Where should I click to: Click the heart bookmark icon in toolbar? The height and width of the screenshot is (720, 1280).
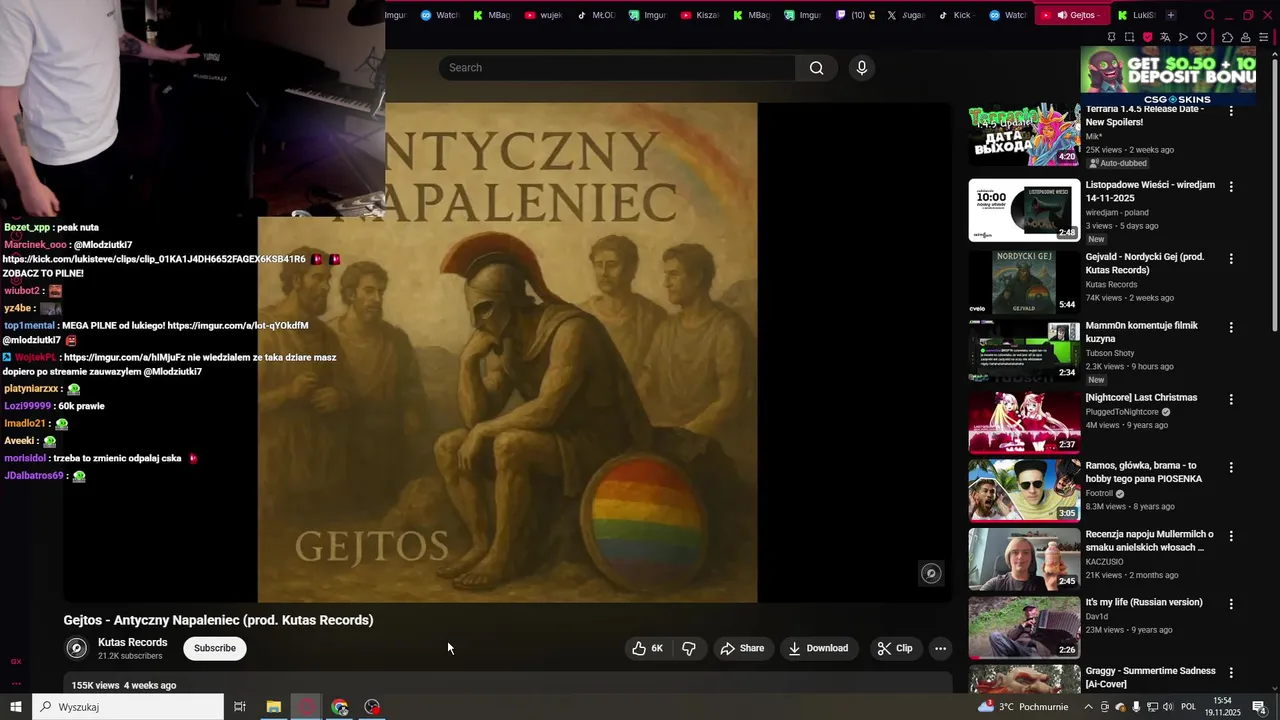coord(1202,37)
